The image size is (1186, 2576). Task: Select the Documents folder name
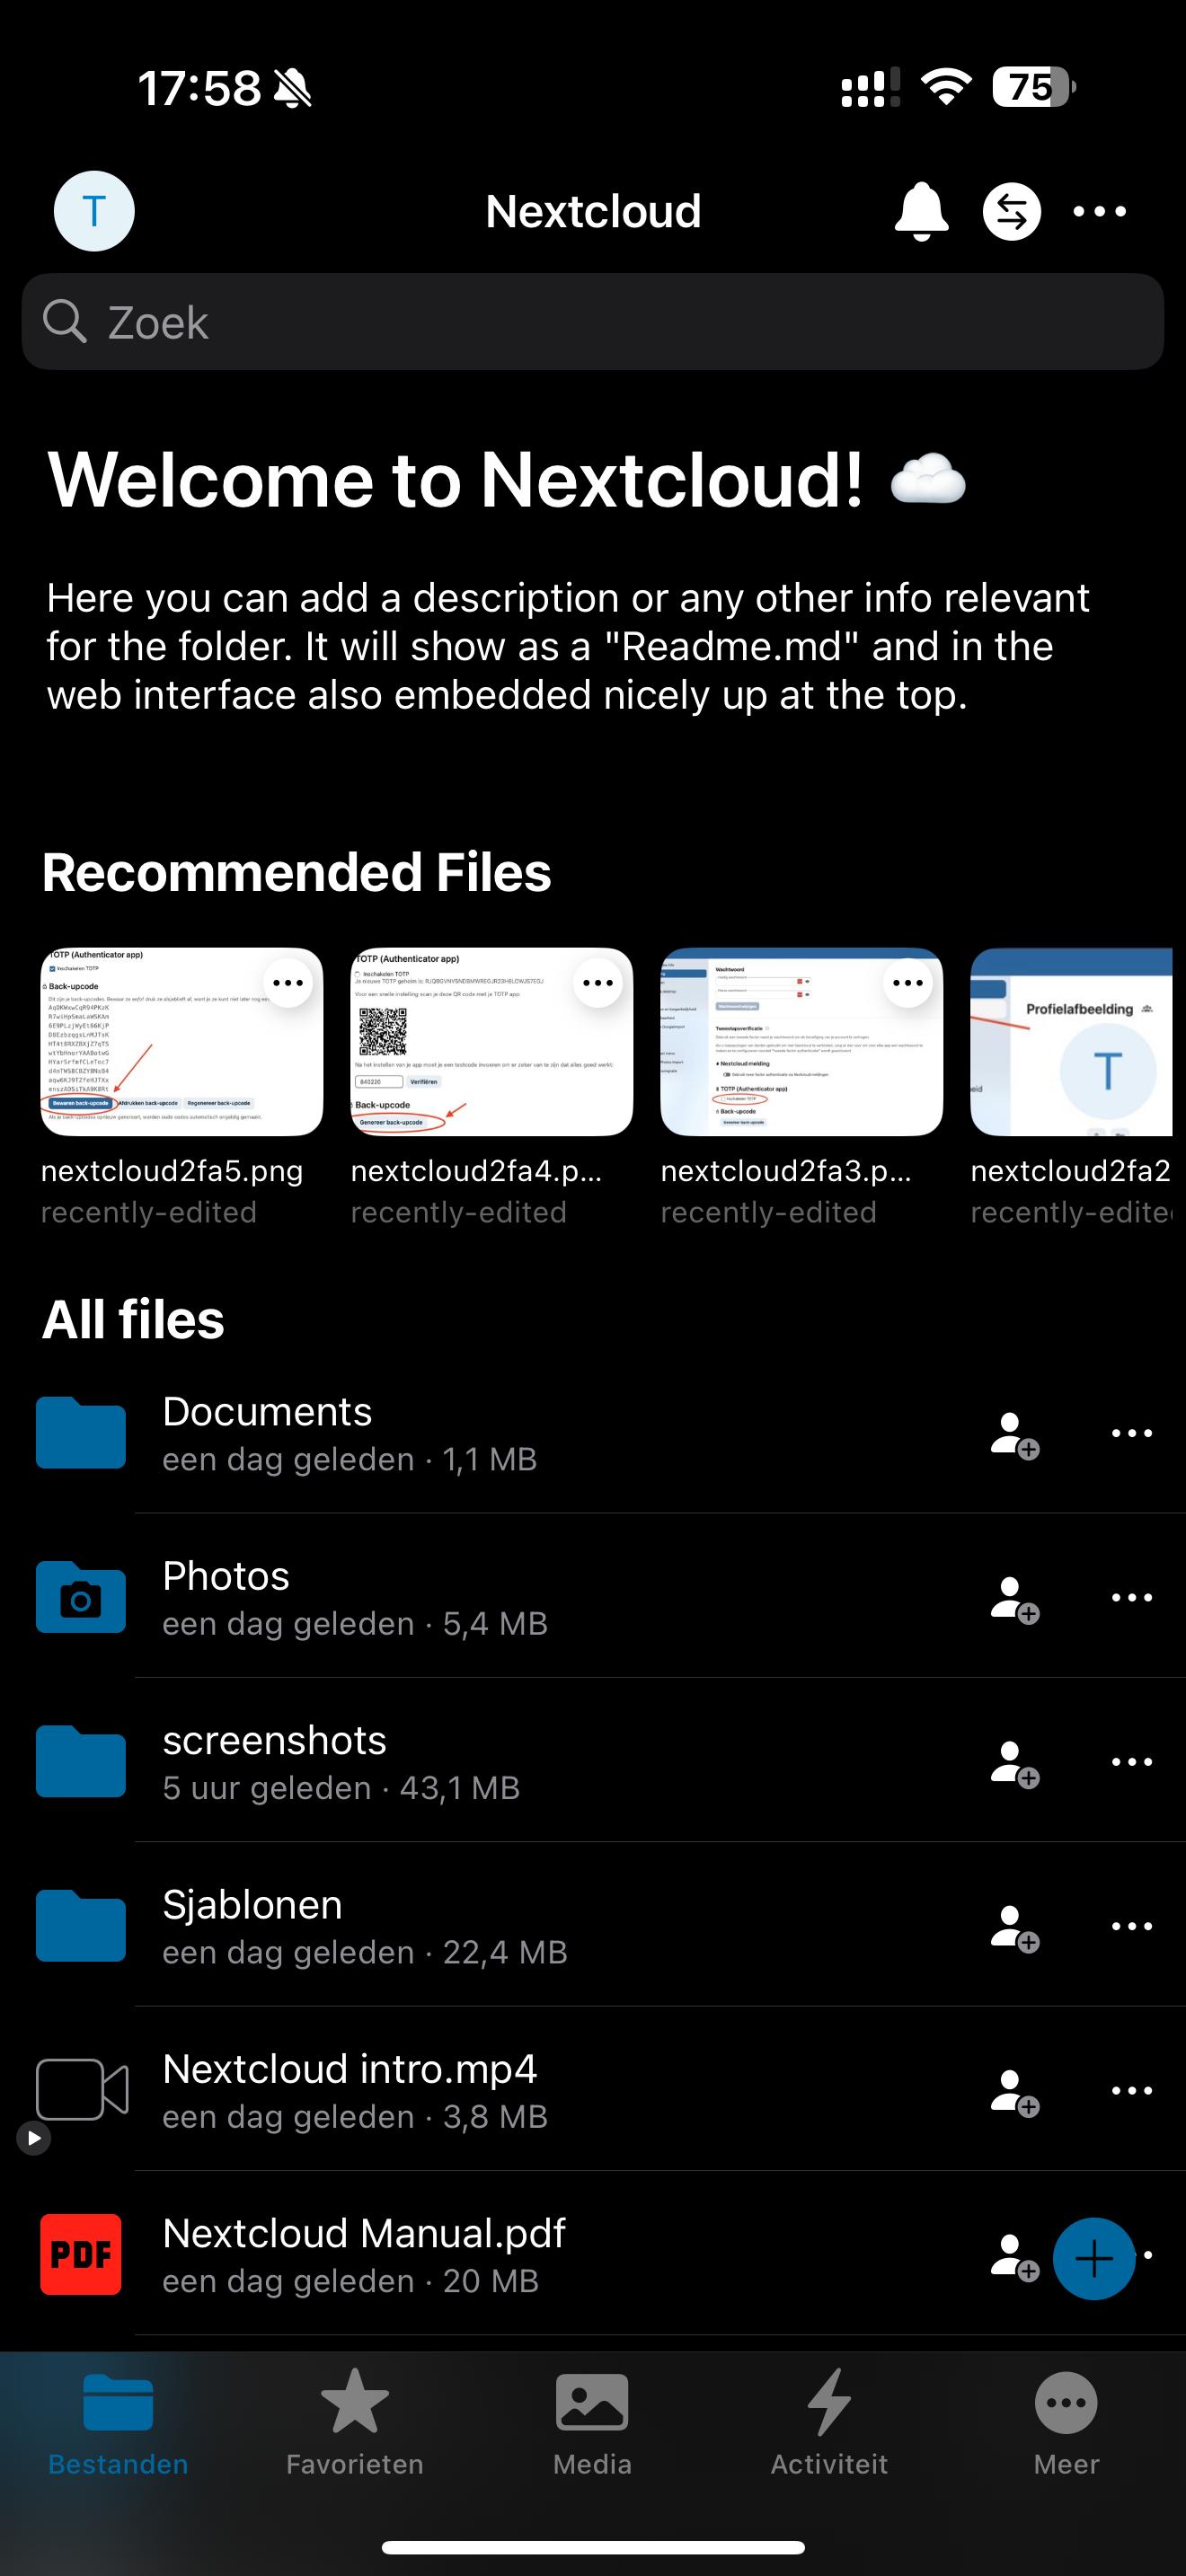coord(267,1411)
